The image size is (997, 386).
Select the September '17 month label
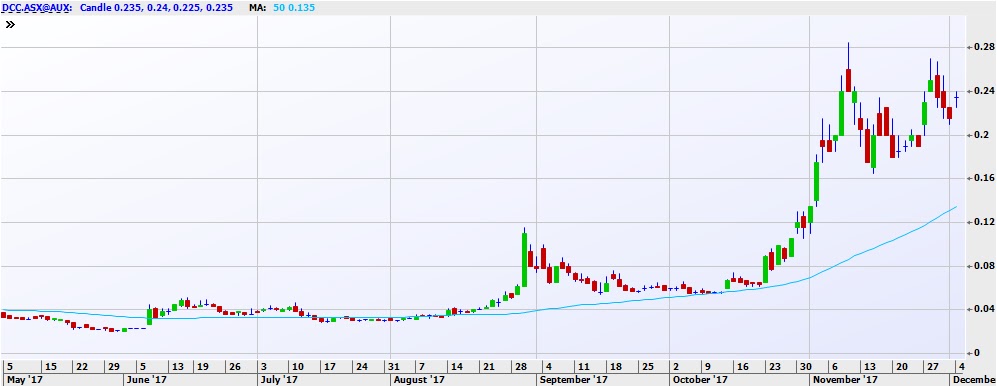[573, 379]
